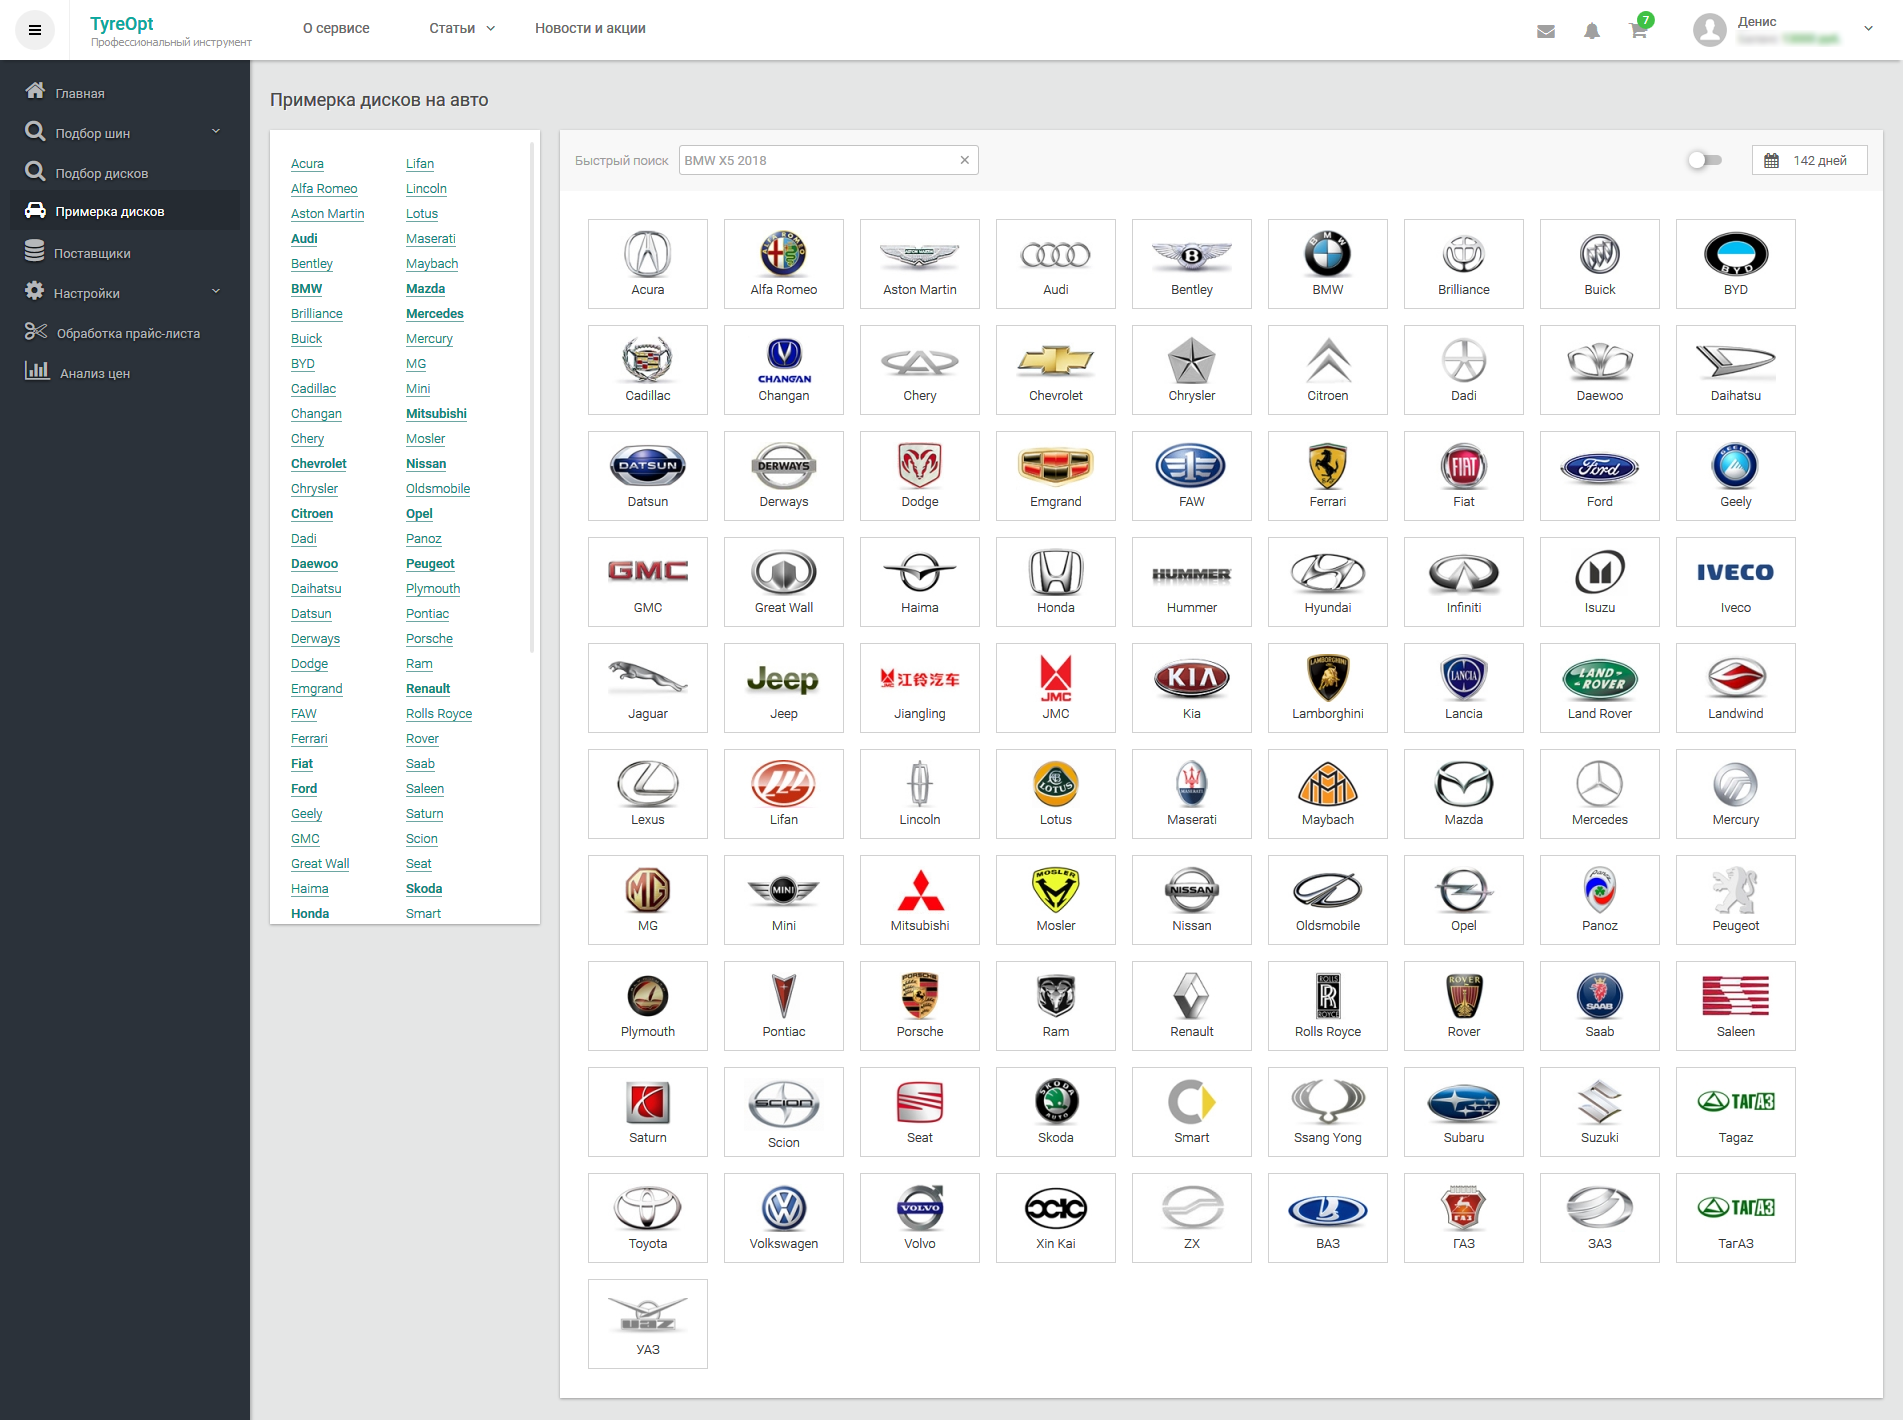Open О сервисе menu item
Image resolution: width=1903 pixels, height=1420 pixels.
(336, 28)
